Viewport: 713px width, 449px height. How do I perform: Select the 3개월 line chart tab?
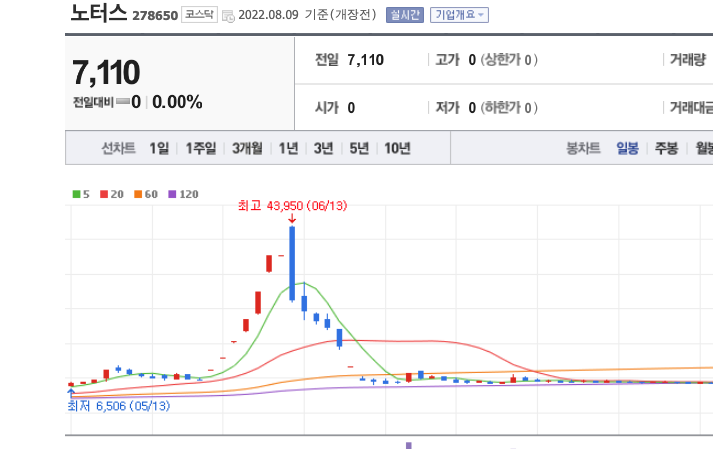point(247,148)
